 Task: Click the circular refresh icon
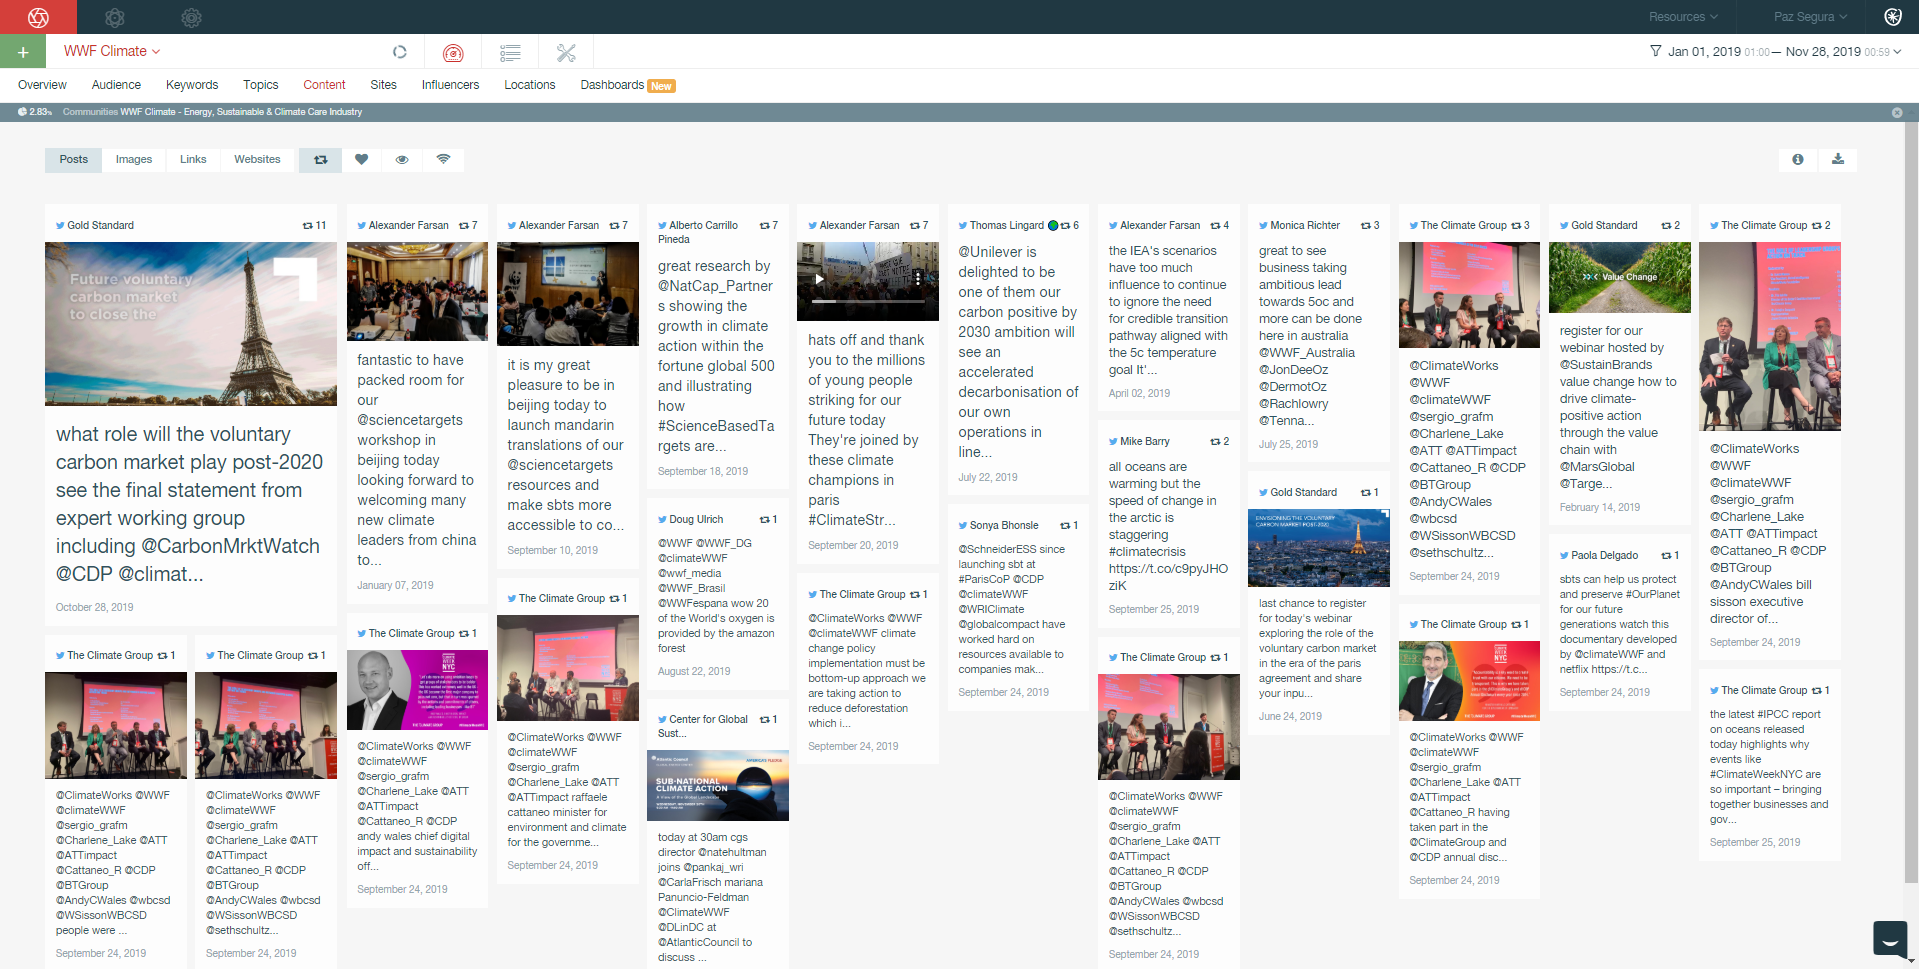[400, 52]
